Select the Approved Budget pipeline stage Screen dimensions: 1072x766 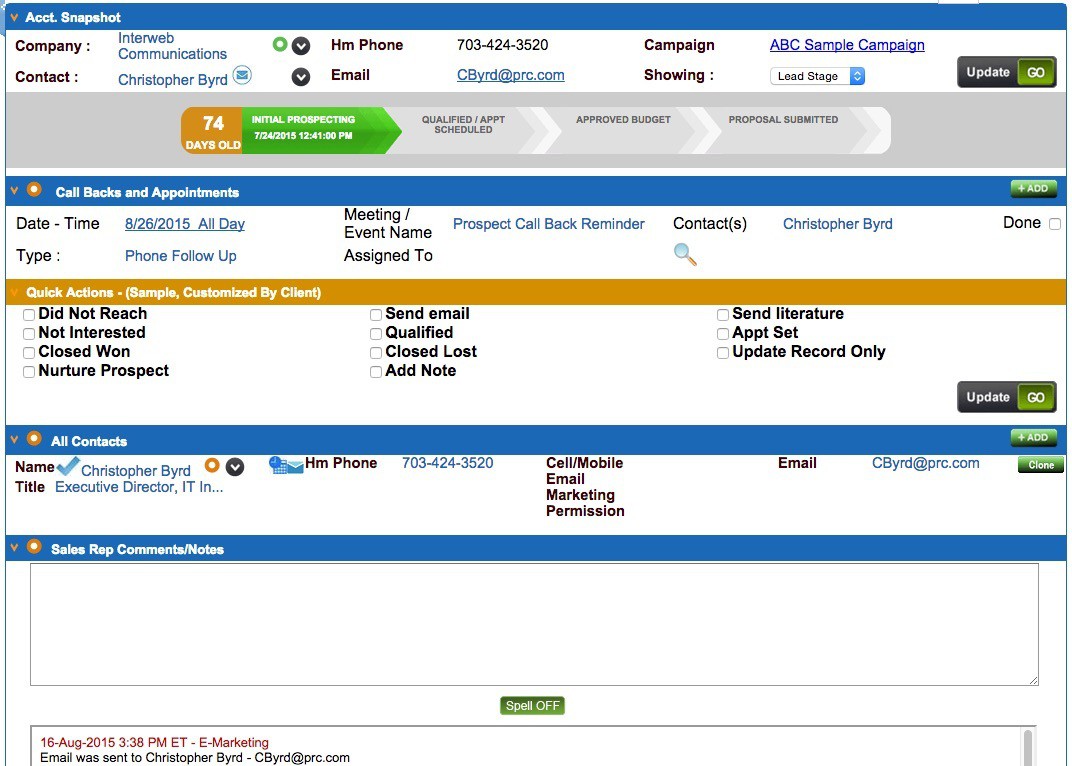click(x=623, y=120)
